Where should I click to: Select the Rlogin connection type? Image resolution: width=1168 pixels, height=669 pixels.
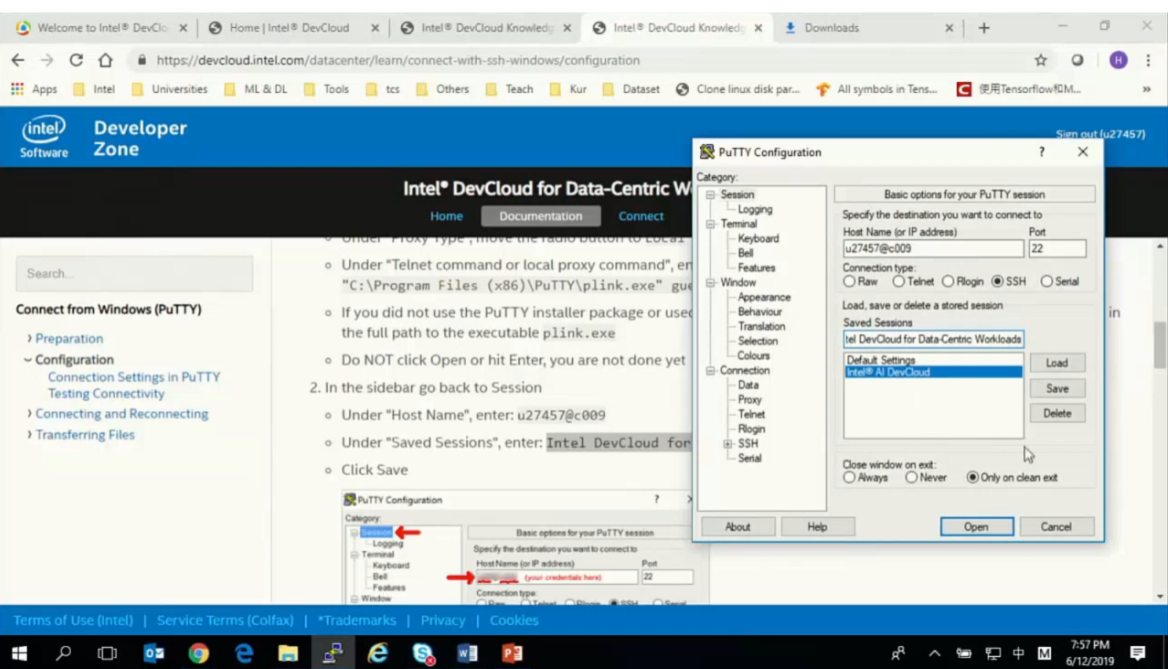pyautogui.click(x=948, y=282)
